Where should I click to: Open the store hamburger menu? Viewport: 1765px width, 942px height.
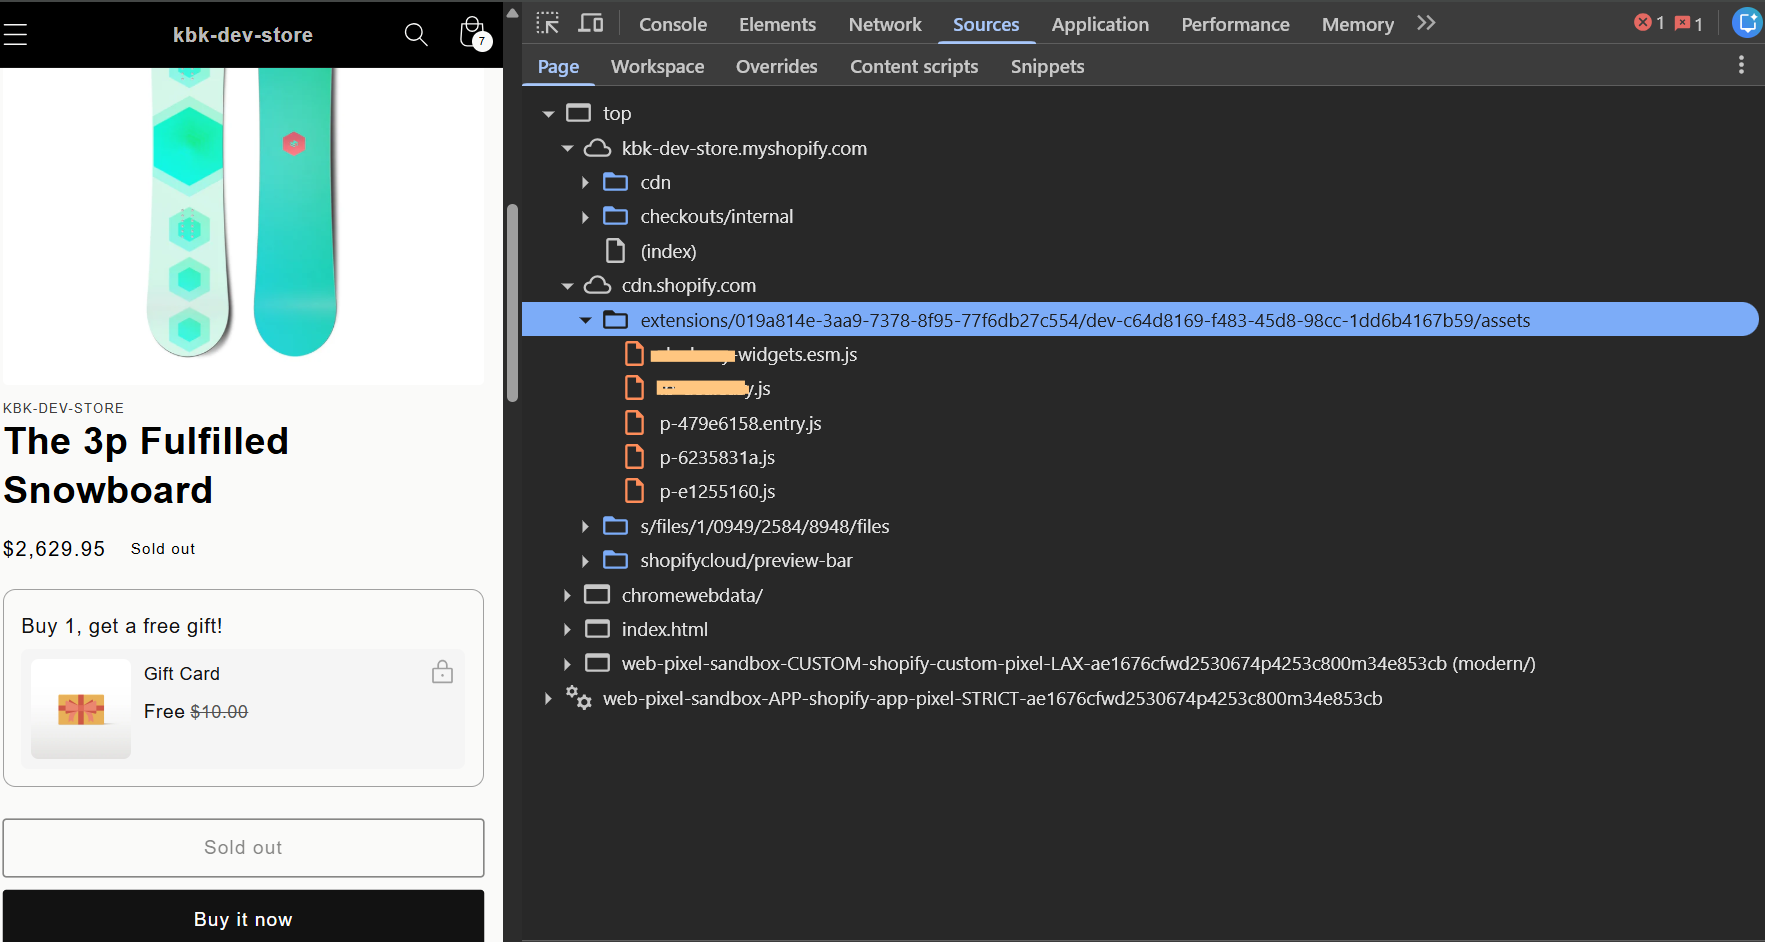click(16, 35)
